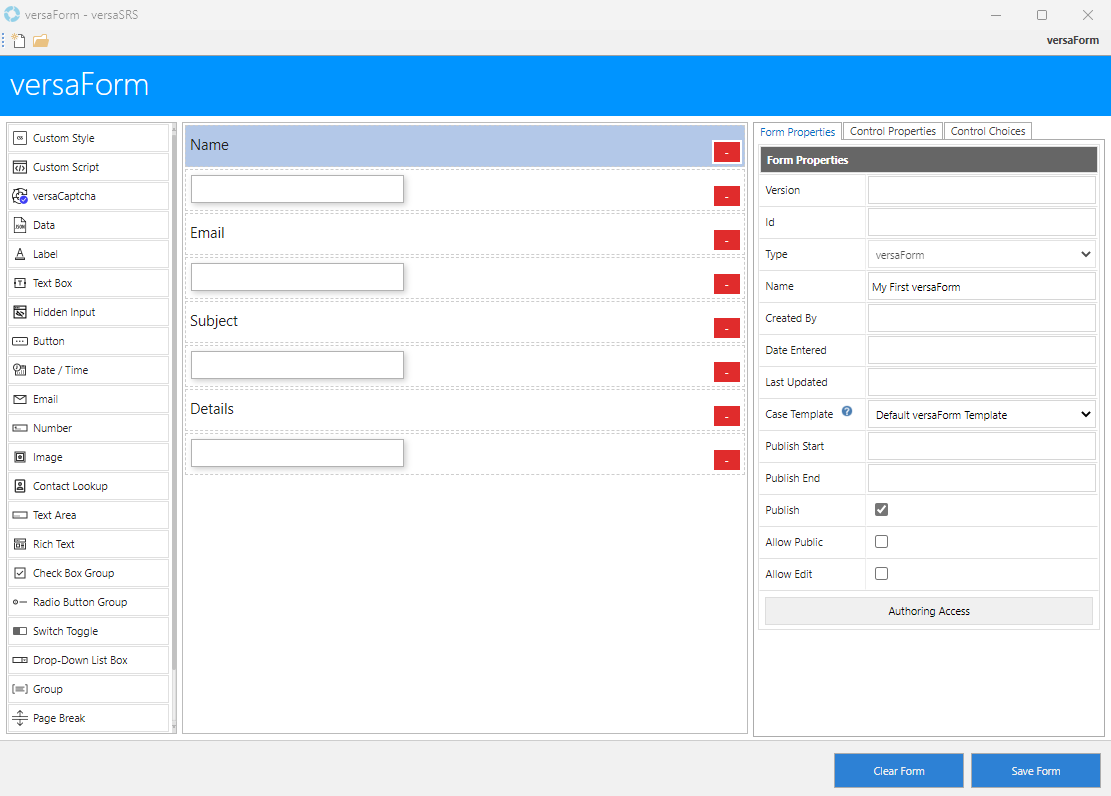
Task: Select the Label control icon
Action: coord(20,254)
